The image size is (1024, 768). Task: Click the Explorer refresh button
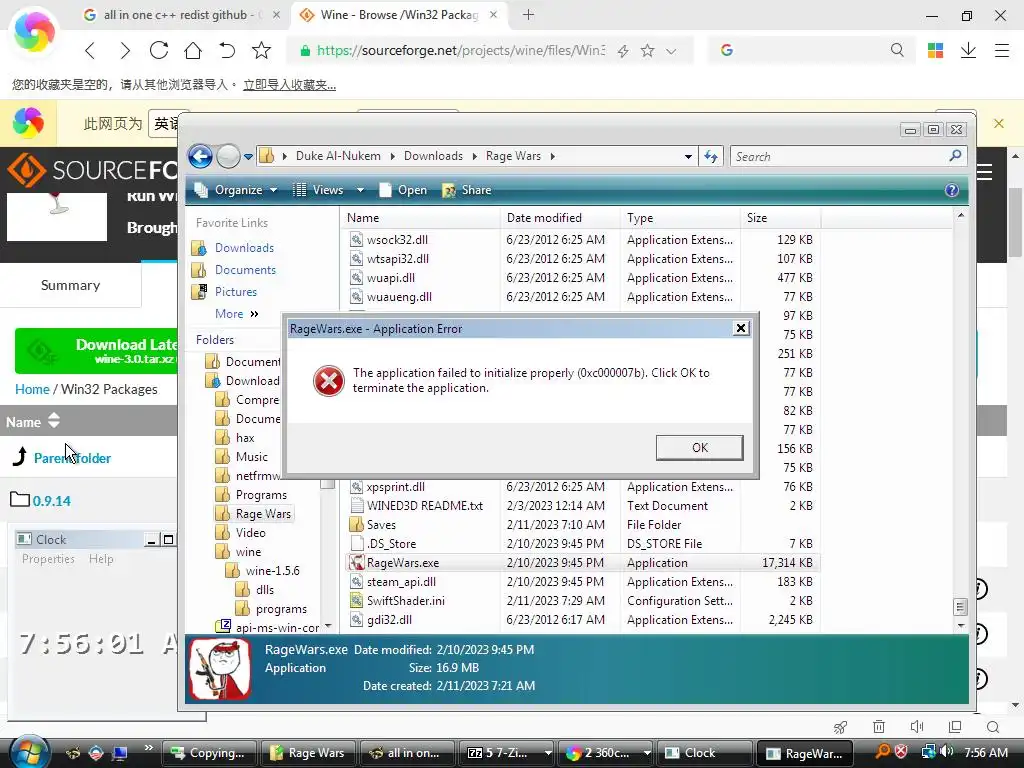[711, 157]
